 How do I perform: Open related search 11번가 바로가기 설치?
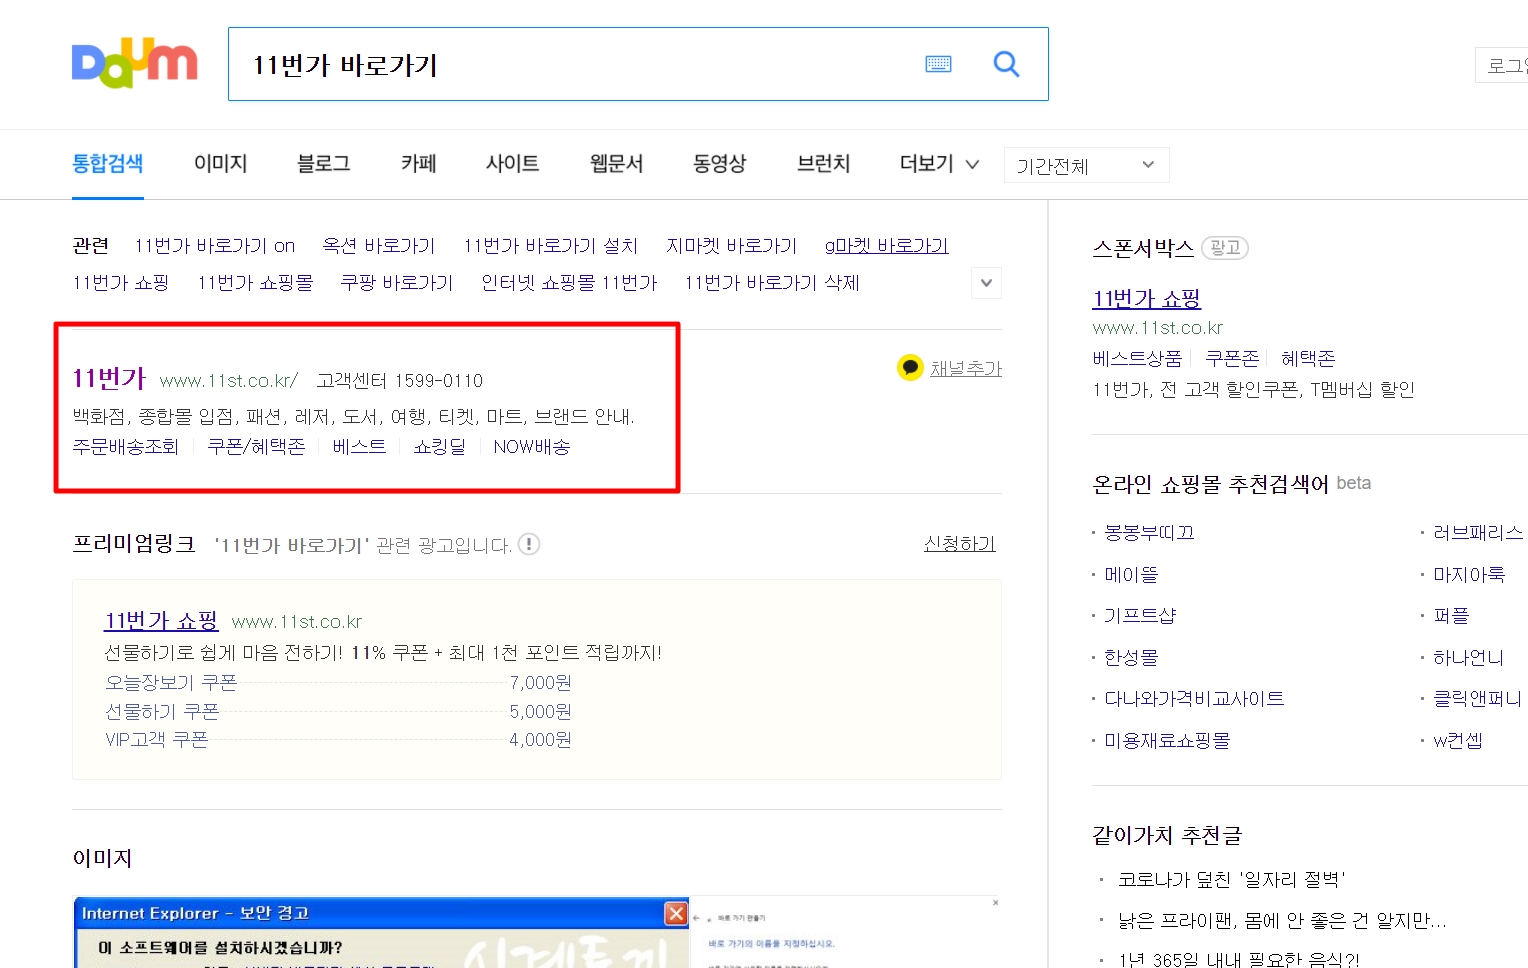550,245
